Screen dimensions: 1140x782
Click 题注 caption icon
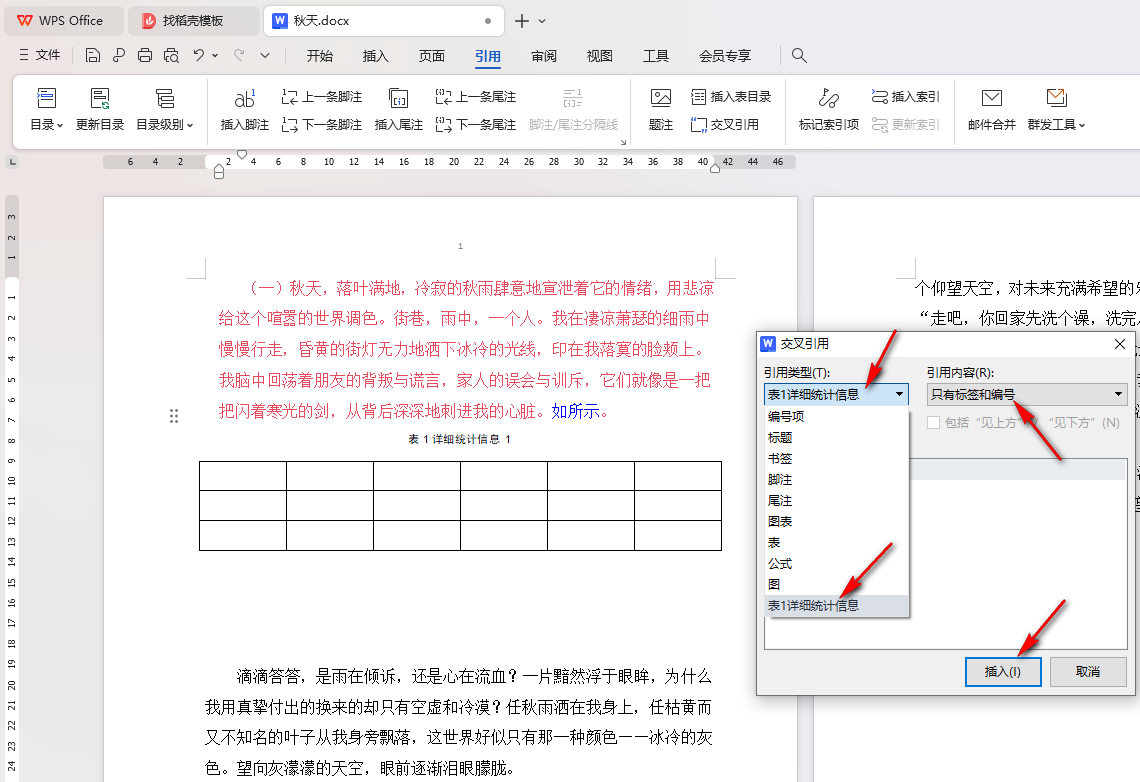tap(660, 110)
